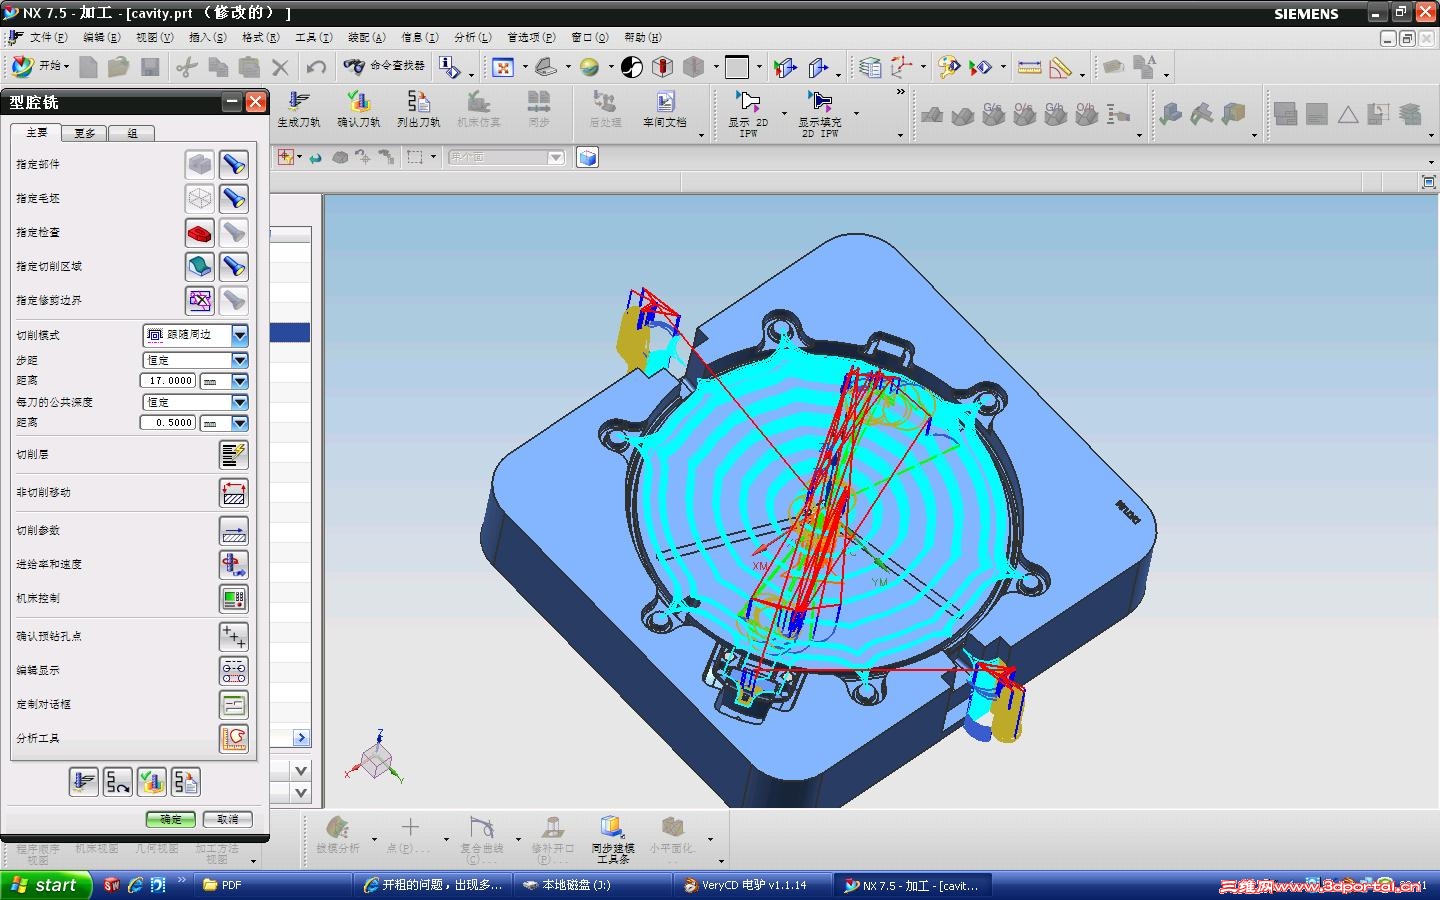Viewport: 1440px width, 900px height.
Task: Open 机床控制 machine control button
Action: 234,599
